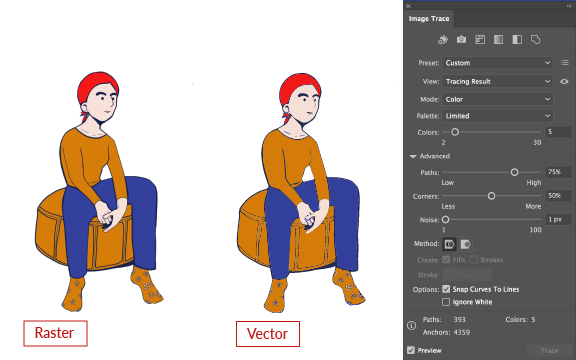Collapse the panel with double-arrow icon

pos(569,6)
